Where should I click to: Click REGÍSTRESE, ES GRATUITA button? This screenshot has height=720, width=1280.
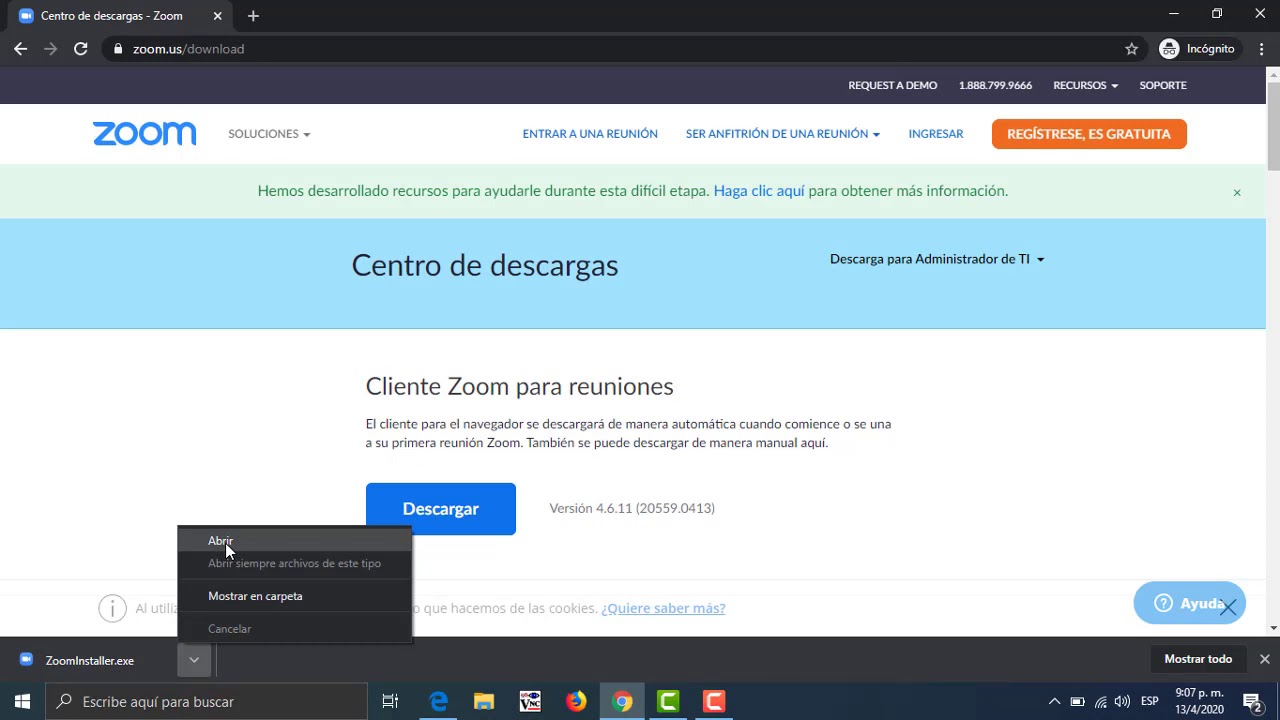[1089, 134]
